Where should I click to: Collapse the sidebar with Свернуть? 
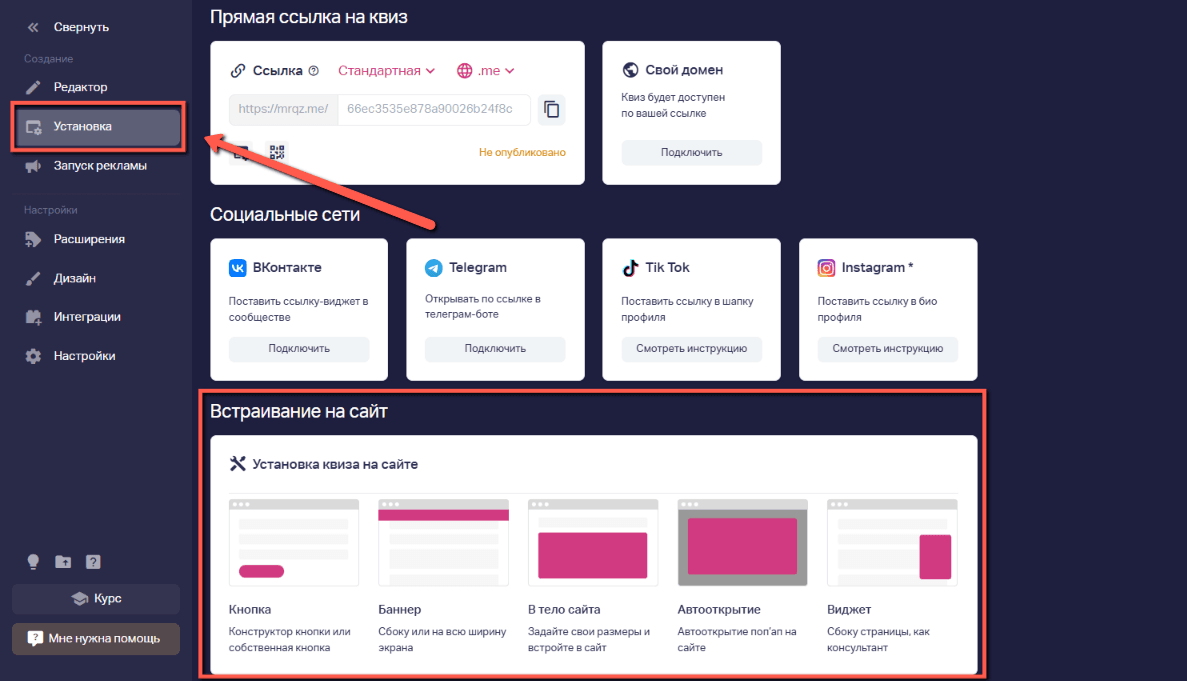tap(68, 27)
